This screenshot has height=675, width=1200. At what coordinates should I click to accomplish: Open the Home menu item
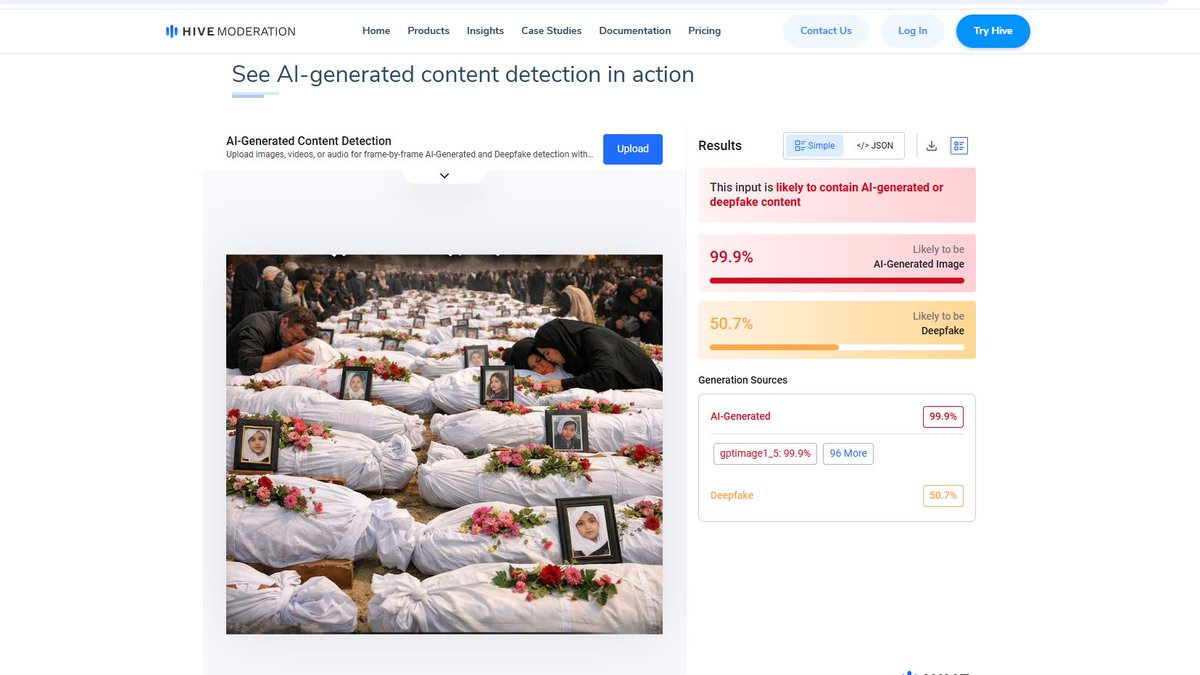click(x=376, y=31)
